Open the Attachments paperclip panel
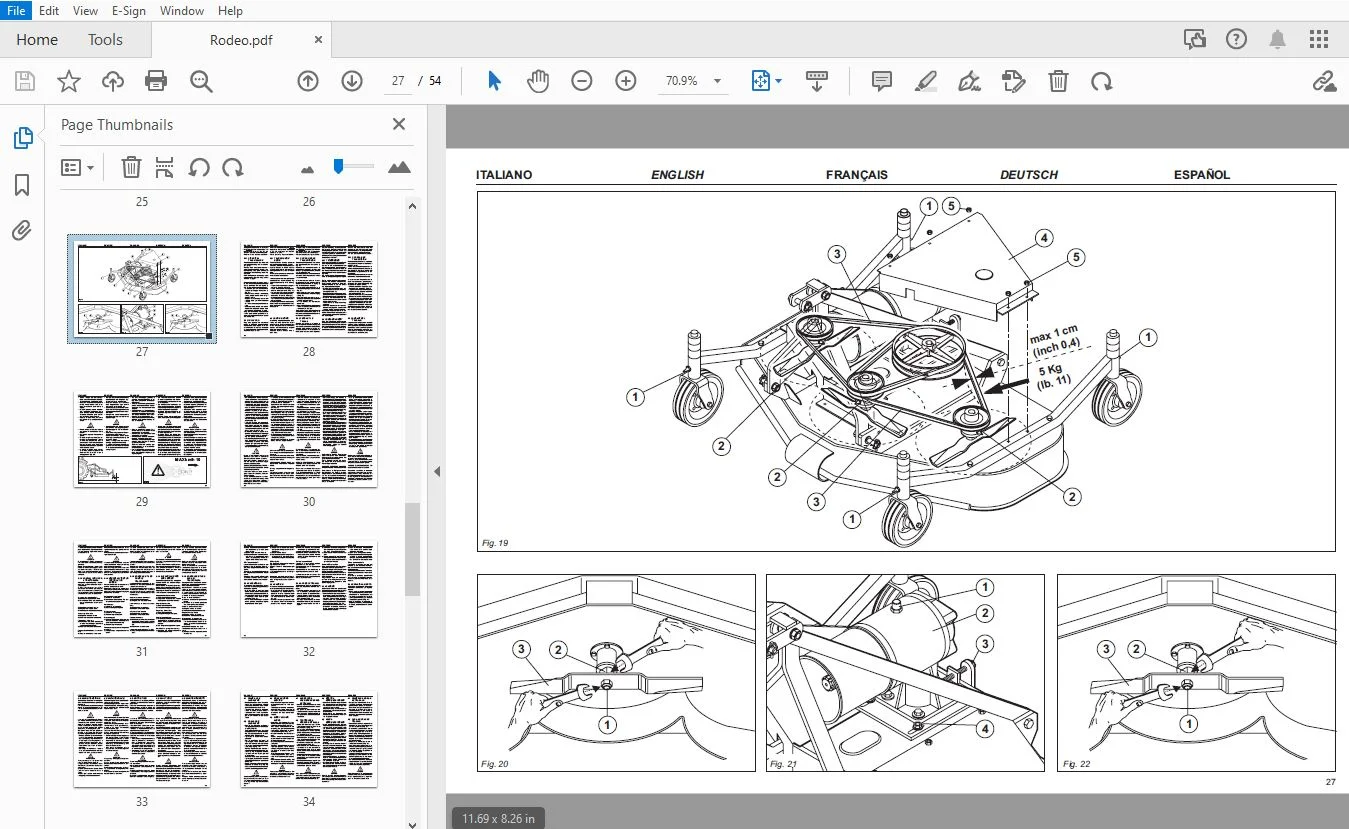This screenshot has height=829, width=1349. [x=22, y=231]
